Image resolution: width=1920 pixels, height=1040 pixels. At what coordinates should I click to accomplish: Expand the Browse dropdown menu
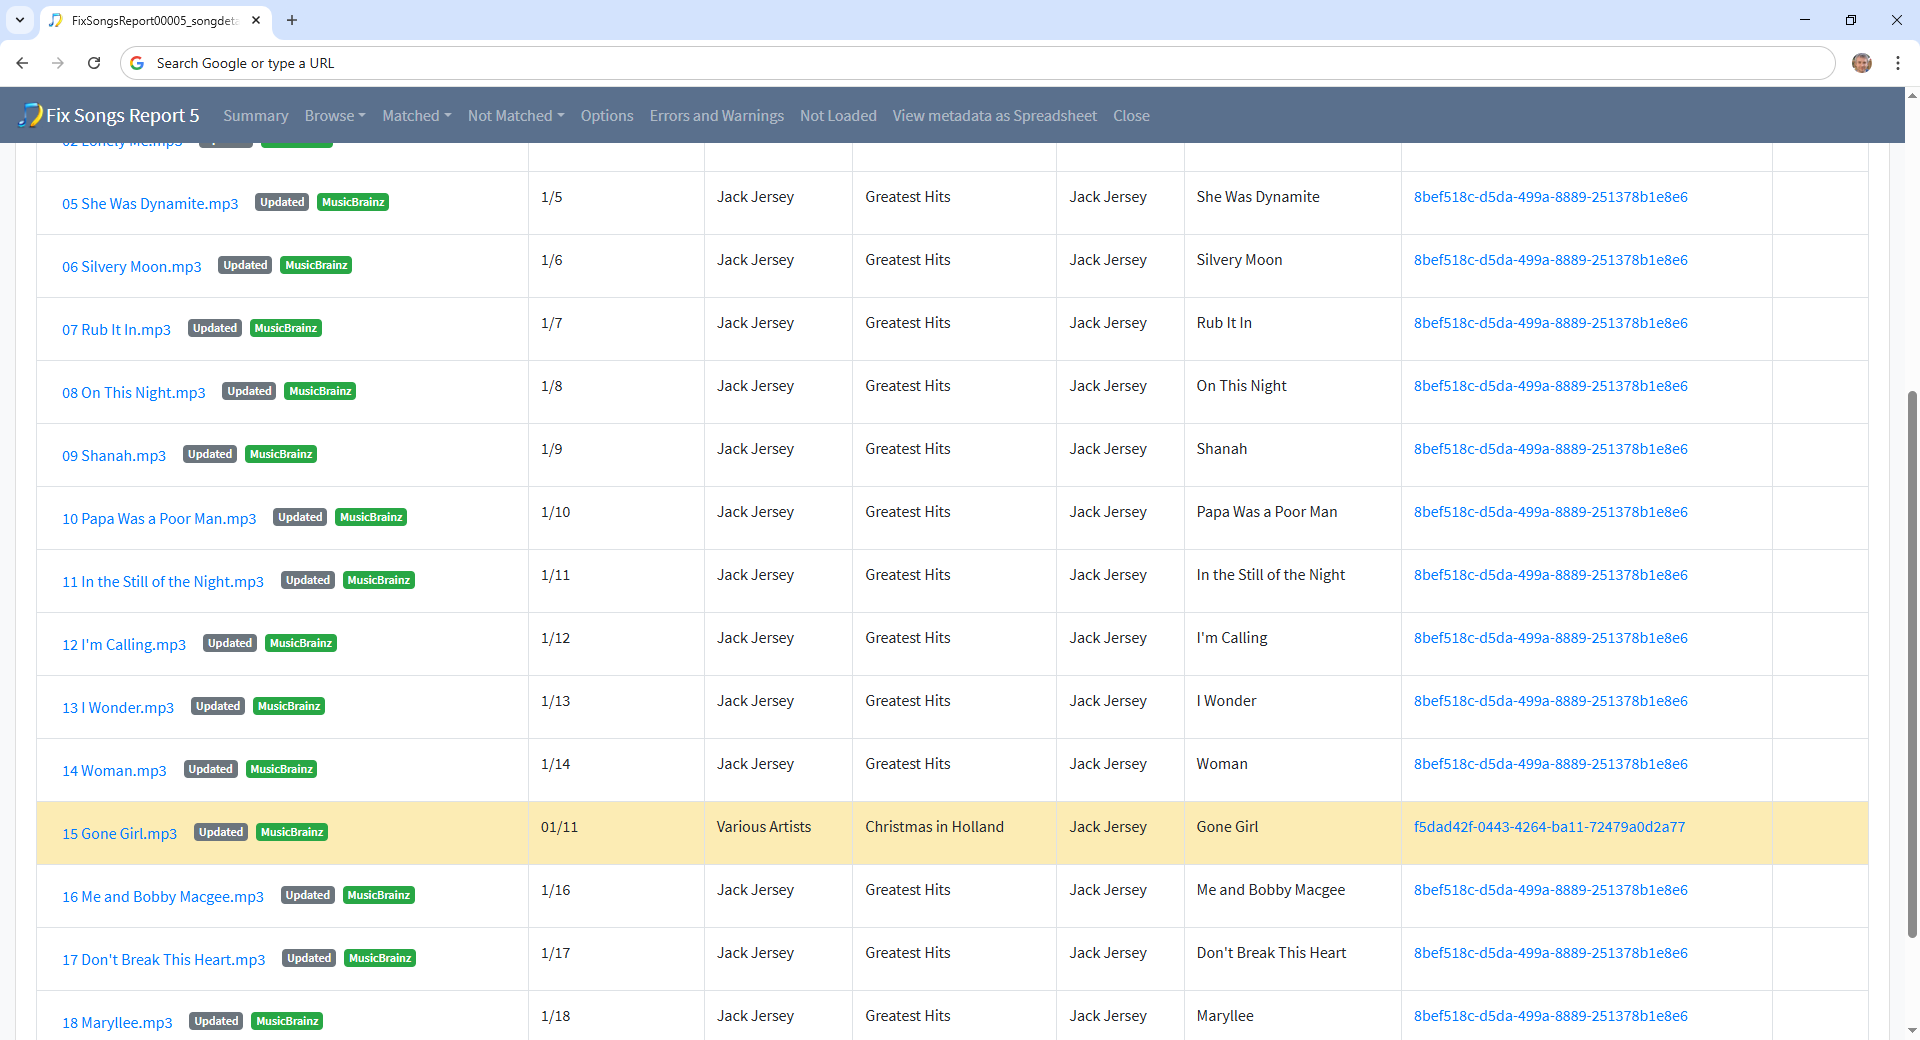pos(334,116)
